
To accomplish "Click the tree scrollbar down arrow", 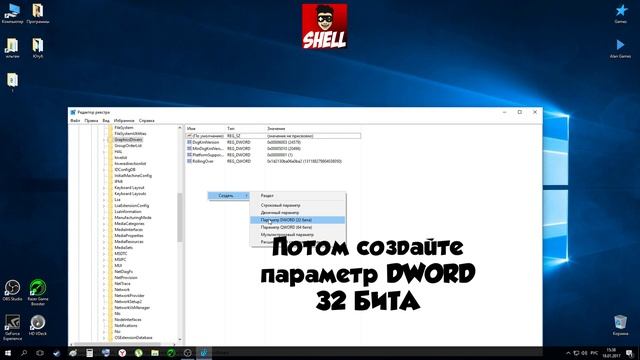I will point(180,340).
